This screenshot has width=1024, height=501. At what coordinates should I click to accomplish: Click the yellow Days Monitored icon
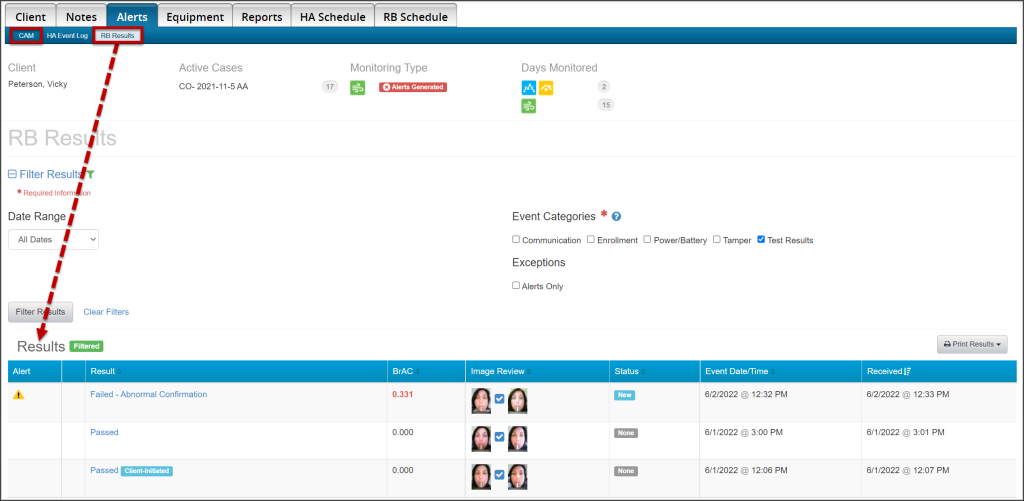coord(545,88)
